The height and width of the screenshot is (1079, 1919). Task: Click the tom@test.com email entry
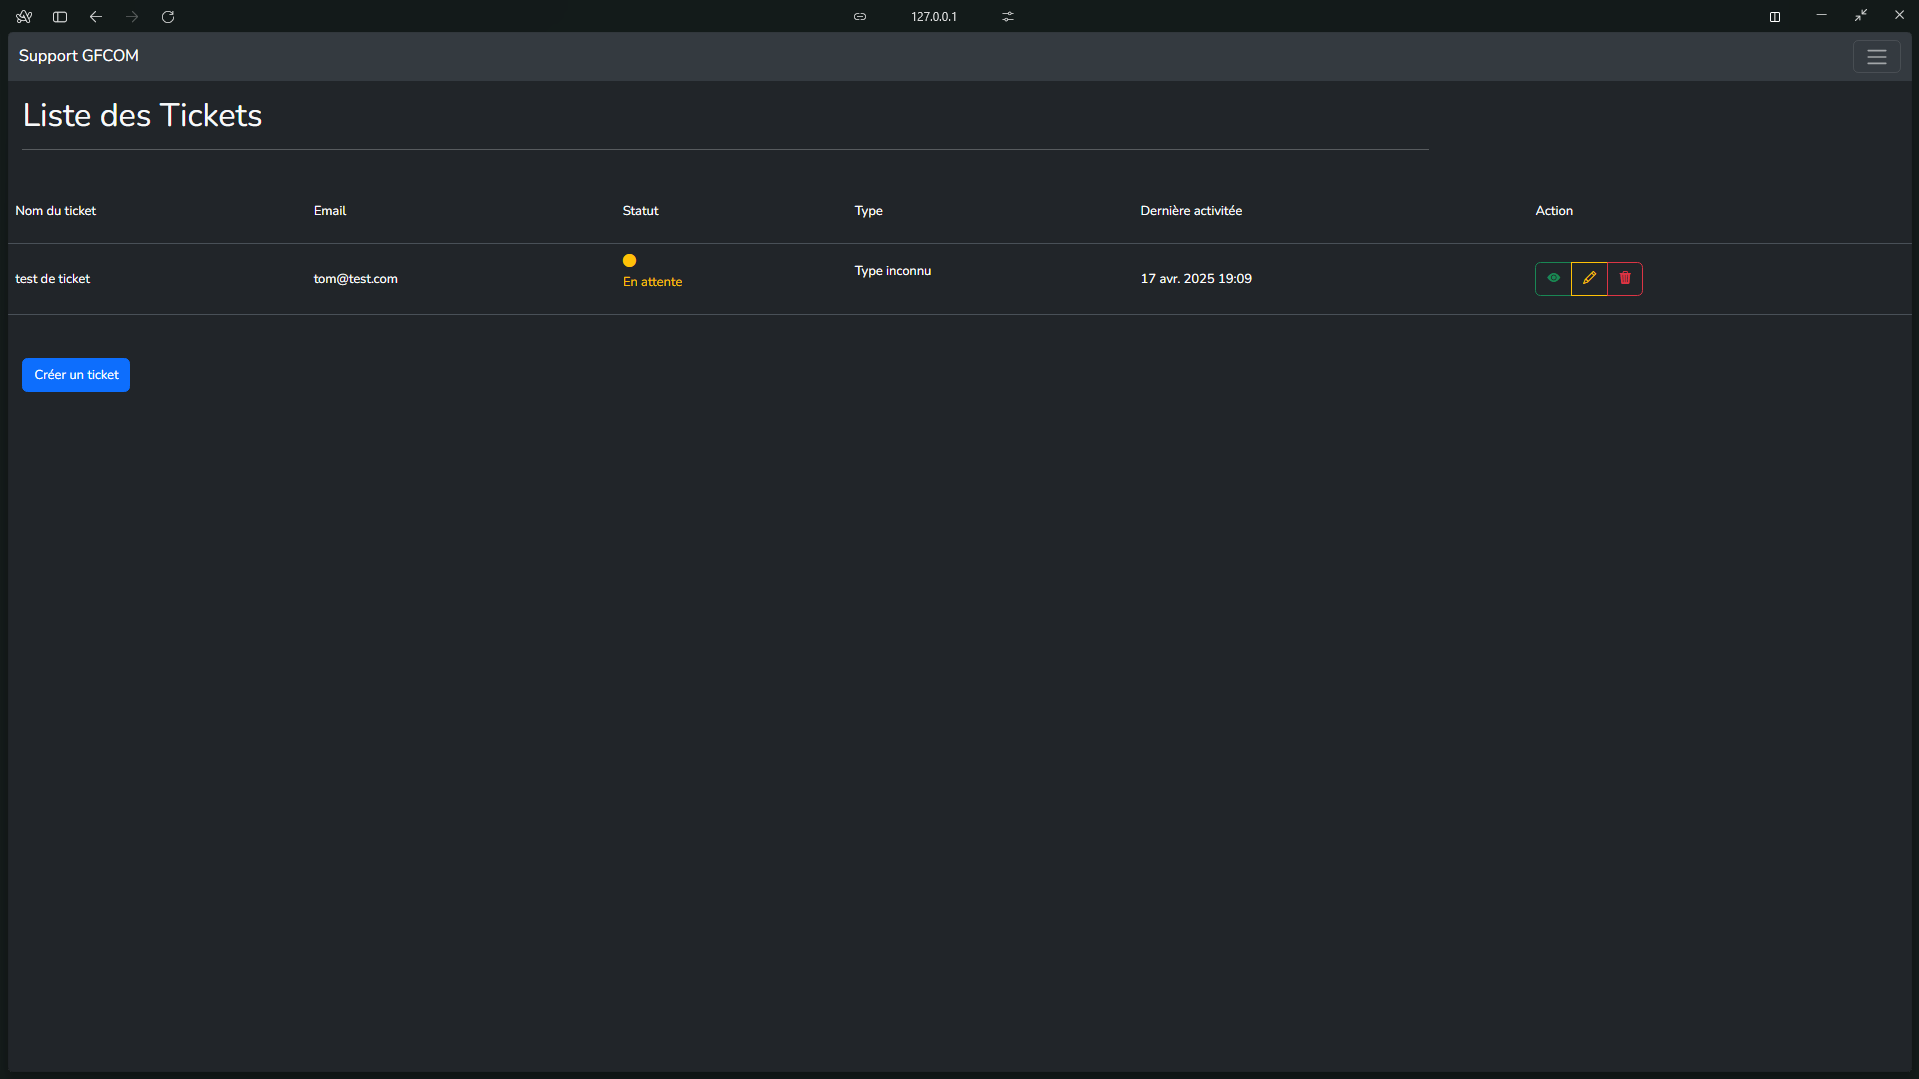pos(355,279)
